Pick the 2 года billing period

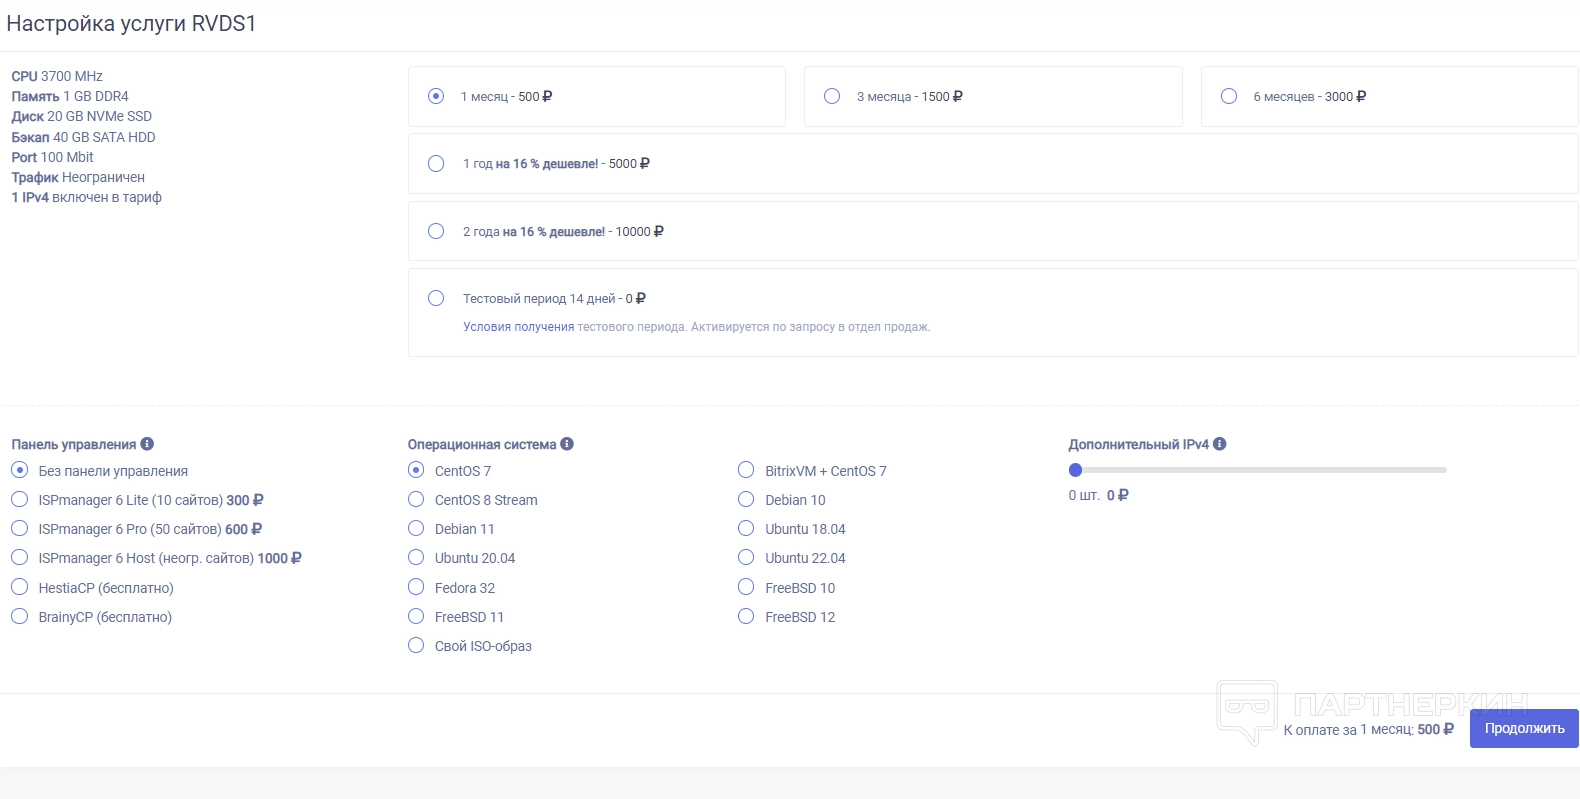pyautogui.click(x=436, y=231)
